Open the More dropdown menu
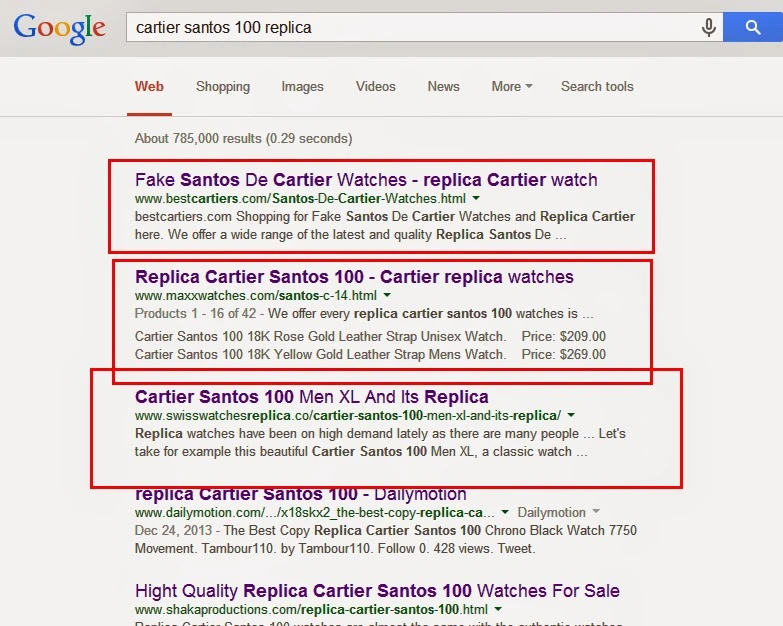The height and width of the screenshot is (626, 783). point(512,86)
